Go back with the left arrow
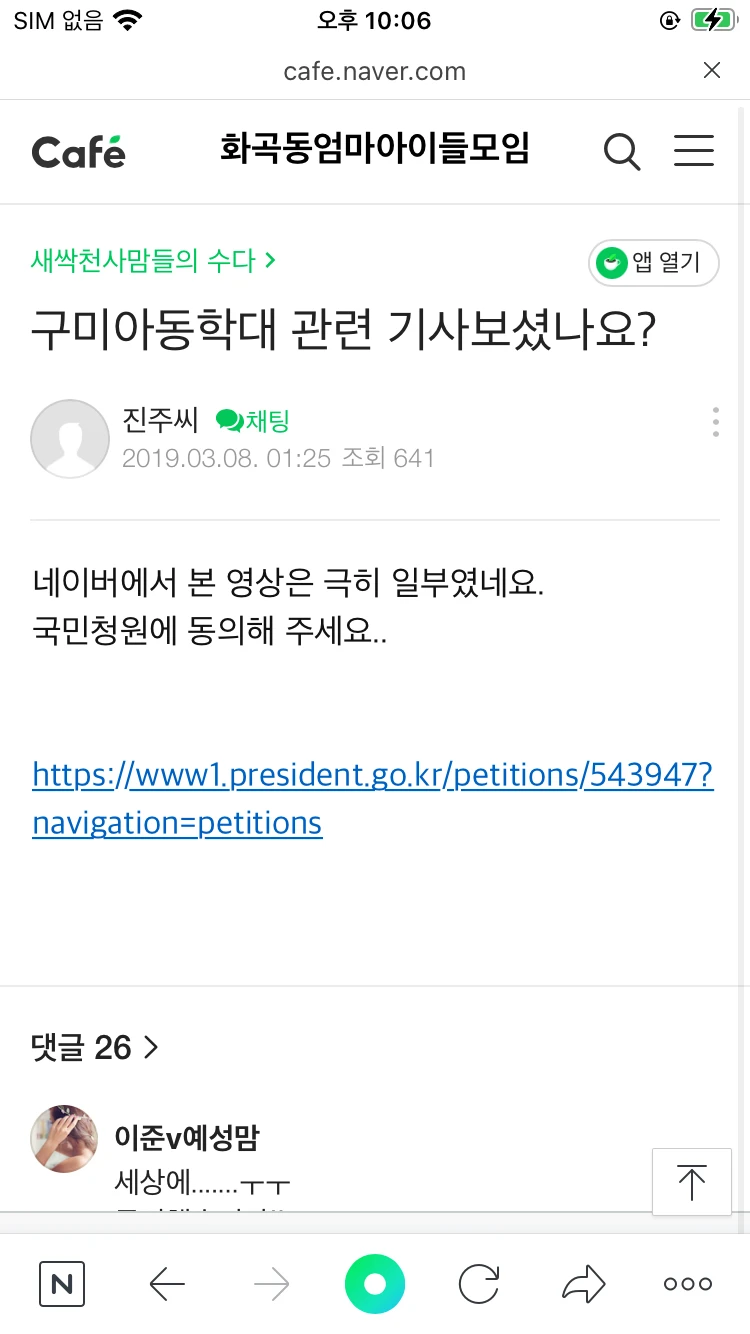 (167, 1284)
